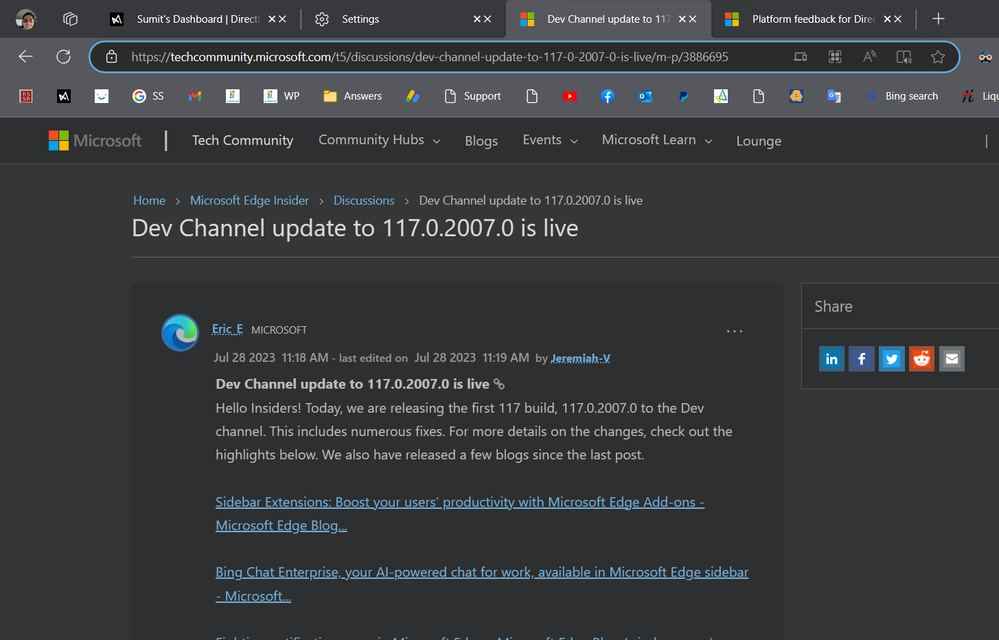Share the post on LinkedIn
999x640 pixels.
point(831,359)
